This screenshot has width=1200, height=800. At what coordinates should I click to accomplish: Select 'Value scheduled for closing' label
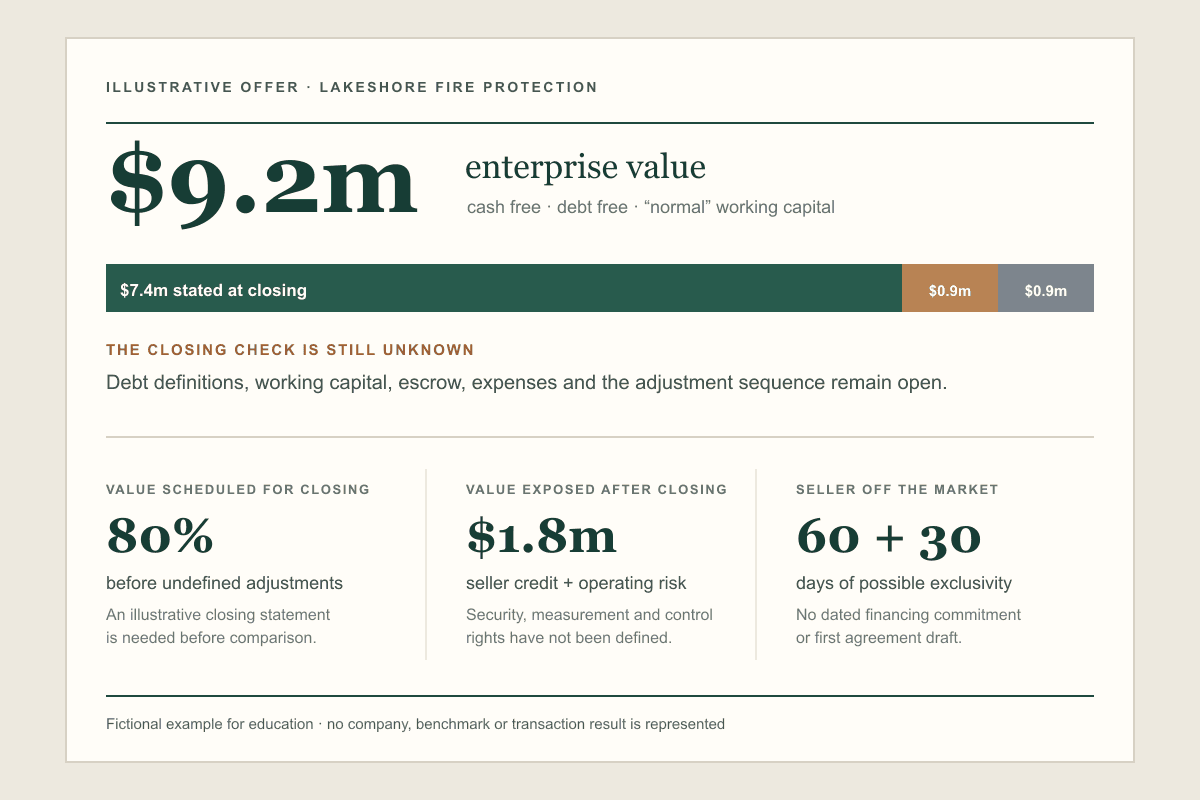(238, 490)
